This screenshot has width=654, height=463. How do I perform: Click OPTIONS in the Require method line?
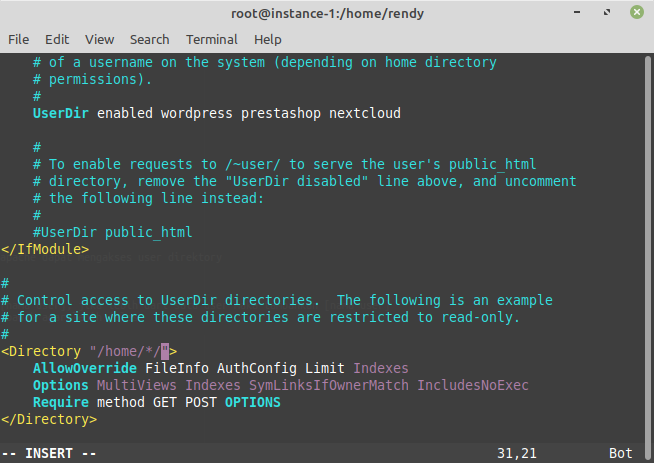[x=253, y=403]
